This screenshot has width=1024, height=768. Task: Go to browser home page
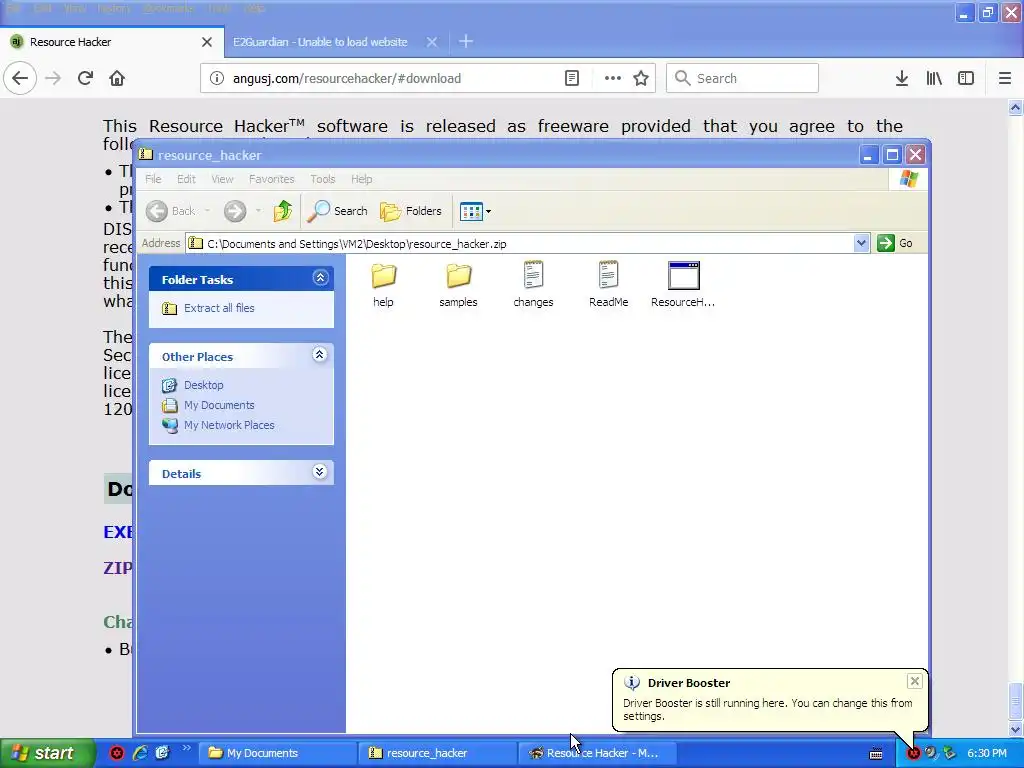[117, 78]
